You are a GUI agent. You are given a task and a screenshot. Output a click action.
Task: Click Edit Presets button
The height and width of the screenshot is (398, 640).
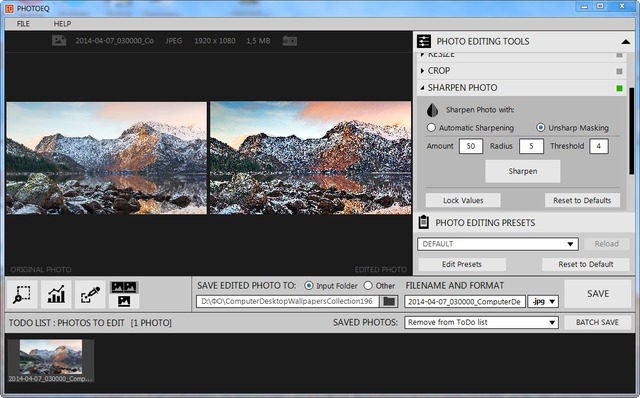coord(462,265)
